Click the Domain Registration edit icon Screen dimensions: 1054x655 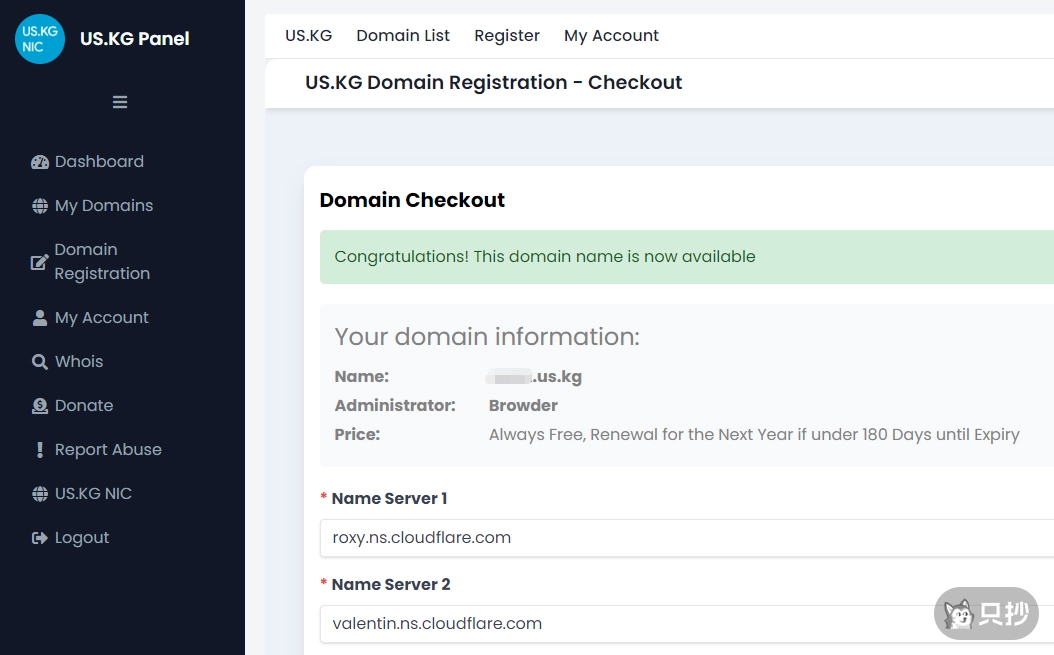coord(40,262)
